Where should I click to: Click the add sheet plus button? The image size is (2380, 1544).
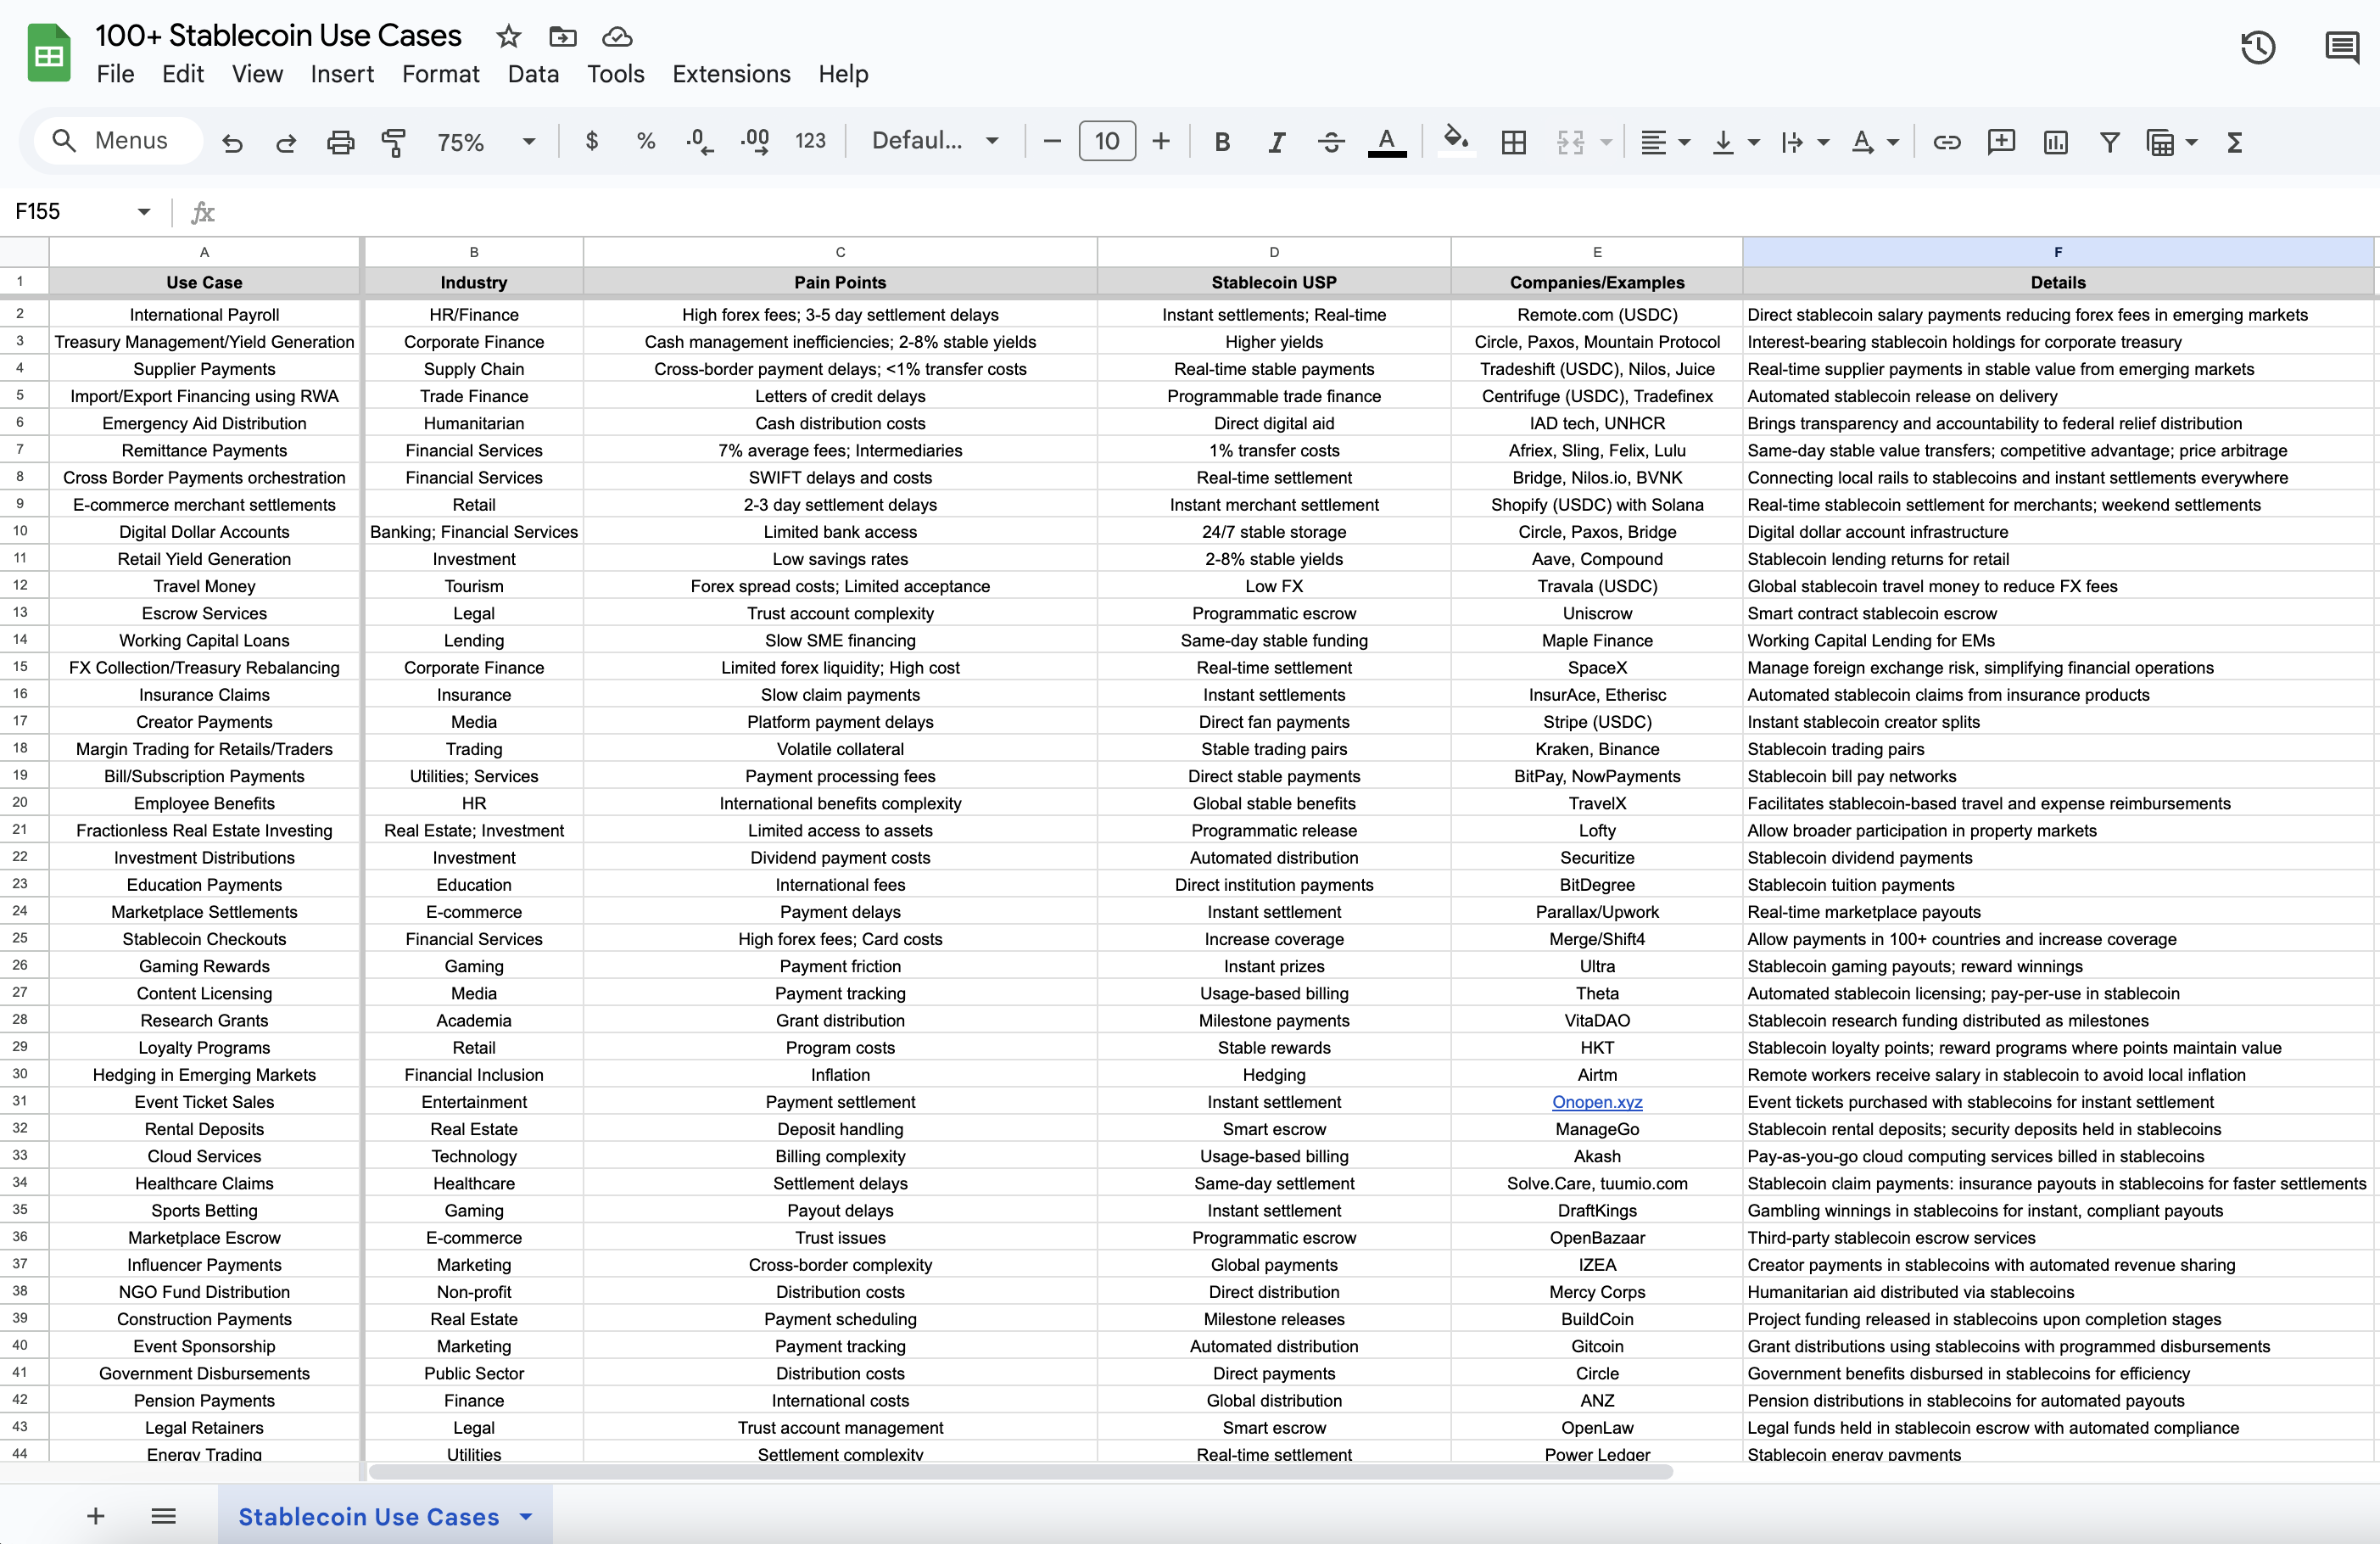tap(96, 1516)
